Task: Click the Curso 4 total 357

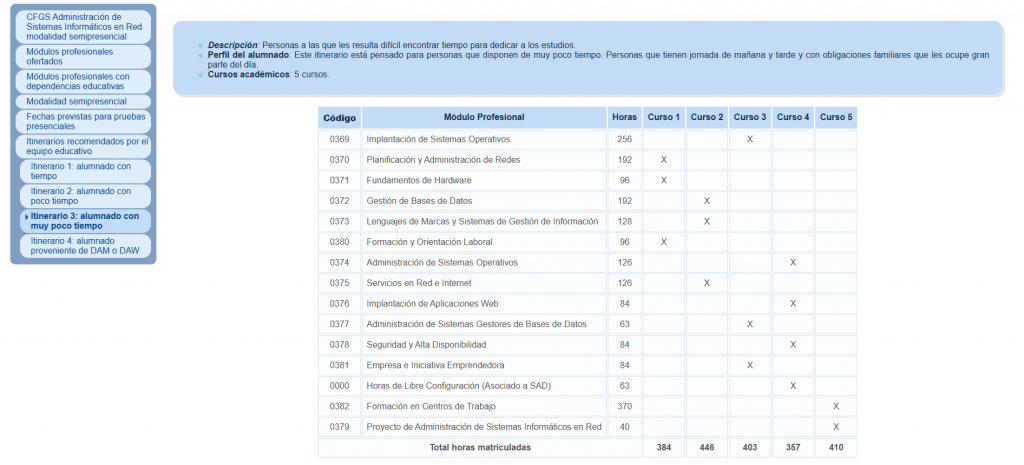Action: 793,448
